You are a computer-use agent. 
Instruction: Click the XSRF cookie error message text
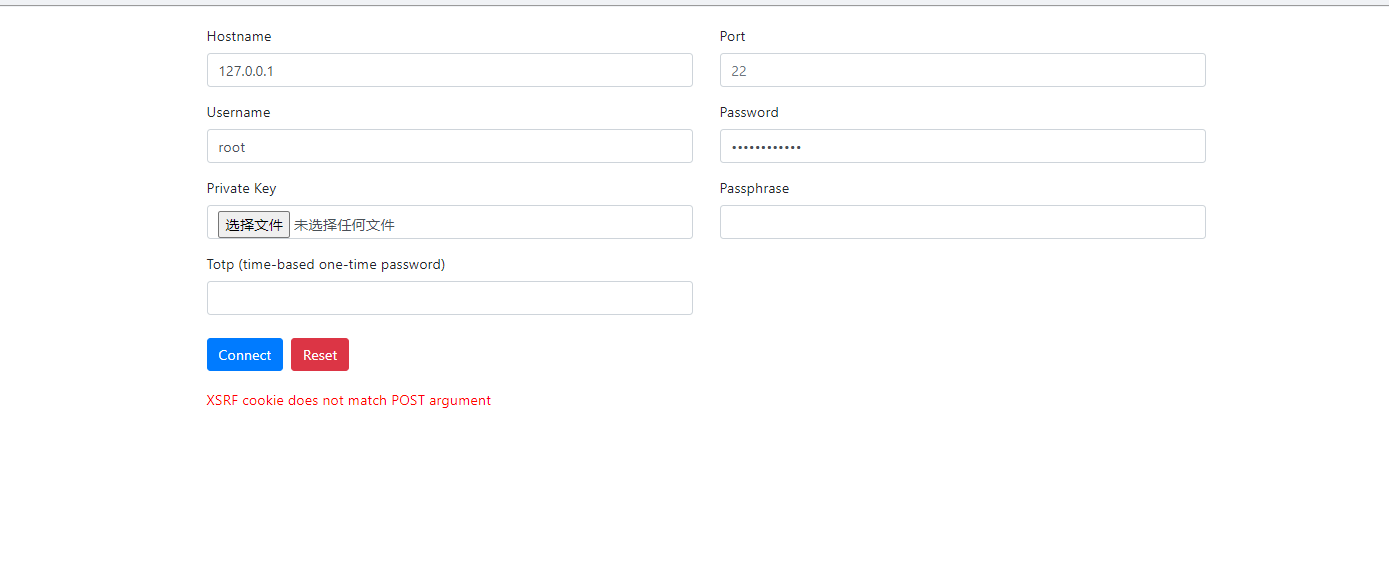point(348,400)
